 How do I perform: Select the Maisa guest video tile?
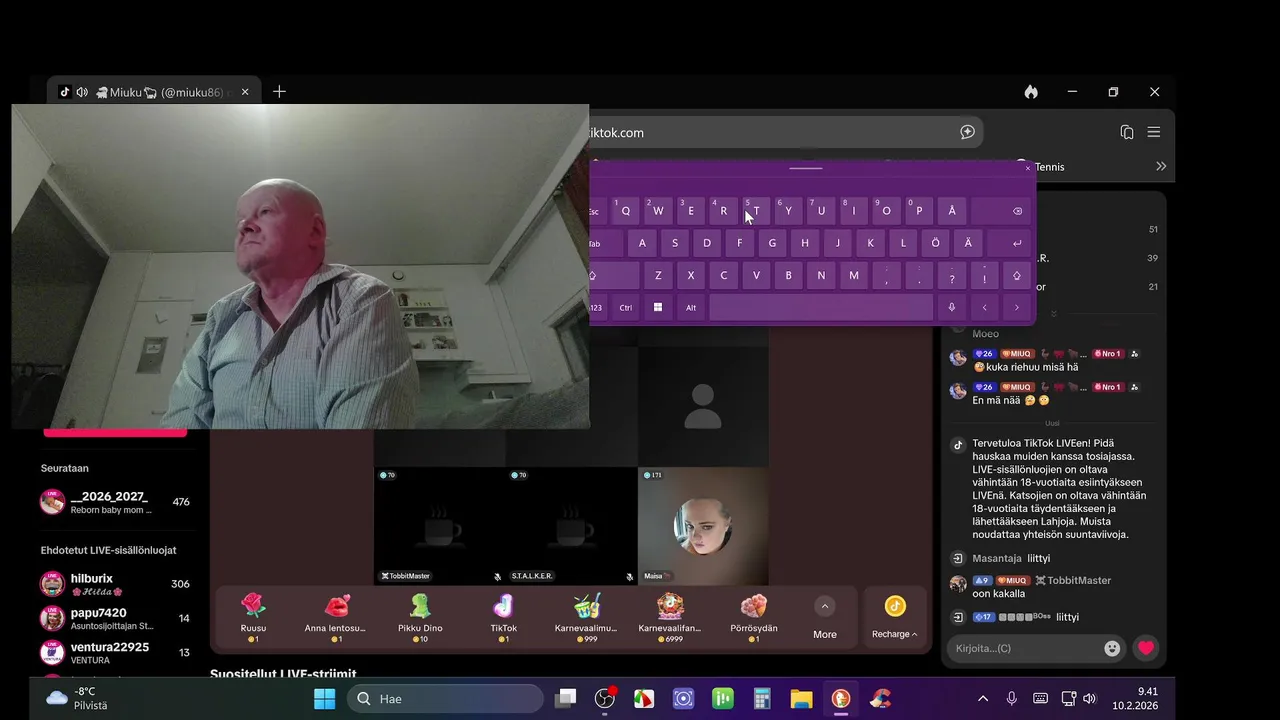(x=703, y=526)
